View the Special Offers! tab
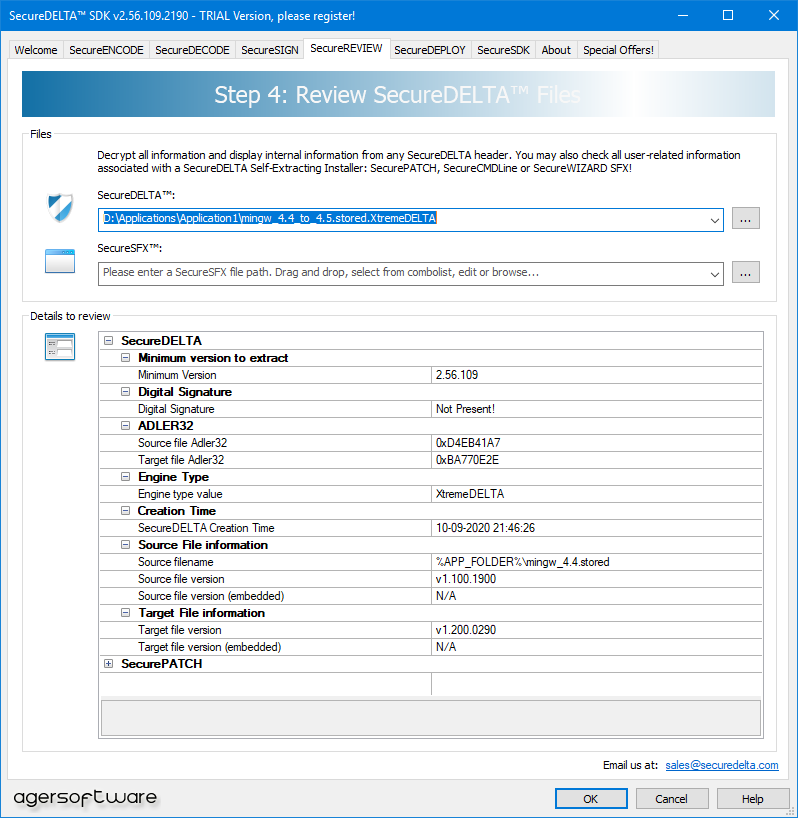 click(x=618, y=50)
